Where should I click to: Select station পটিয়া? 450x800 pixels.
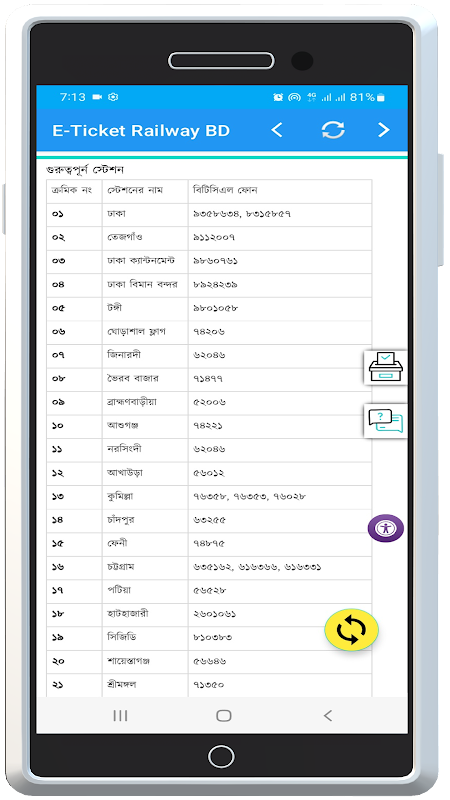[118, 590]
